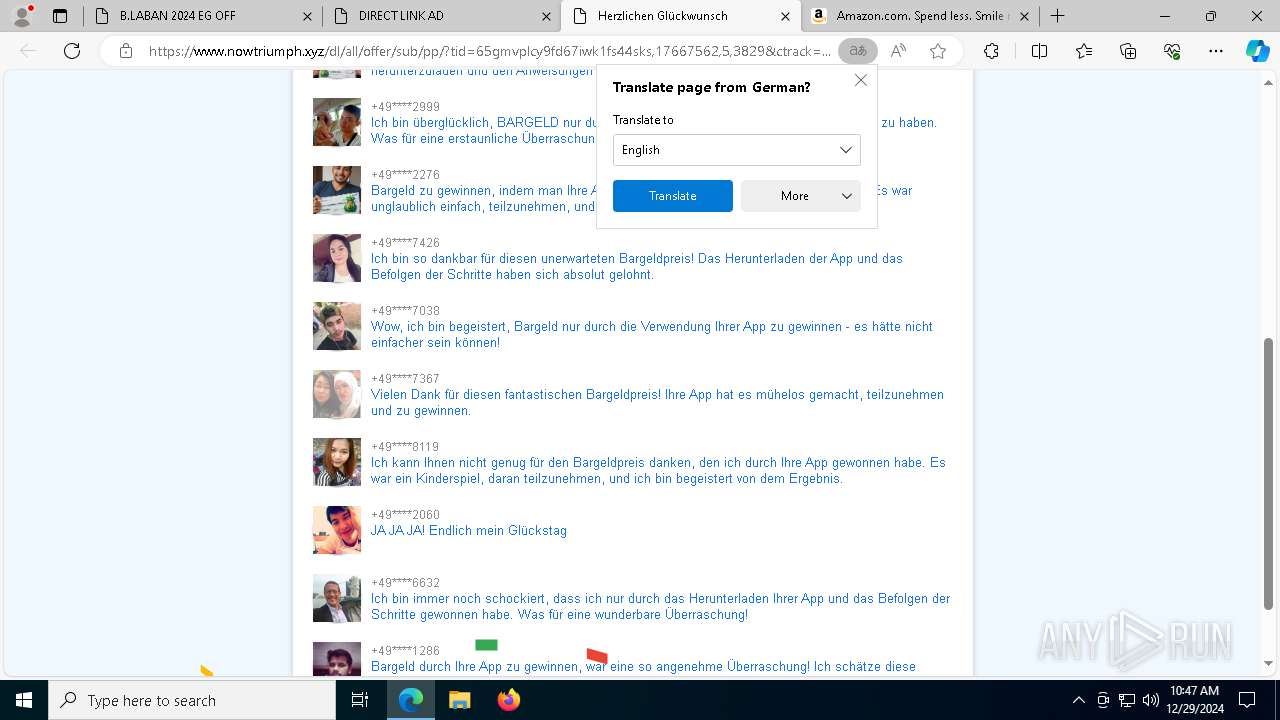This screenshot has width=1280, height=720.
Task: Click avatar of user +49****7038
Action: point(337,326)
